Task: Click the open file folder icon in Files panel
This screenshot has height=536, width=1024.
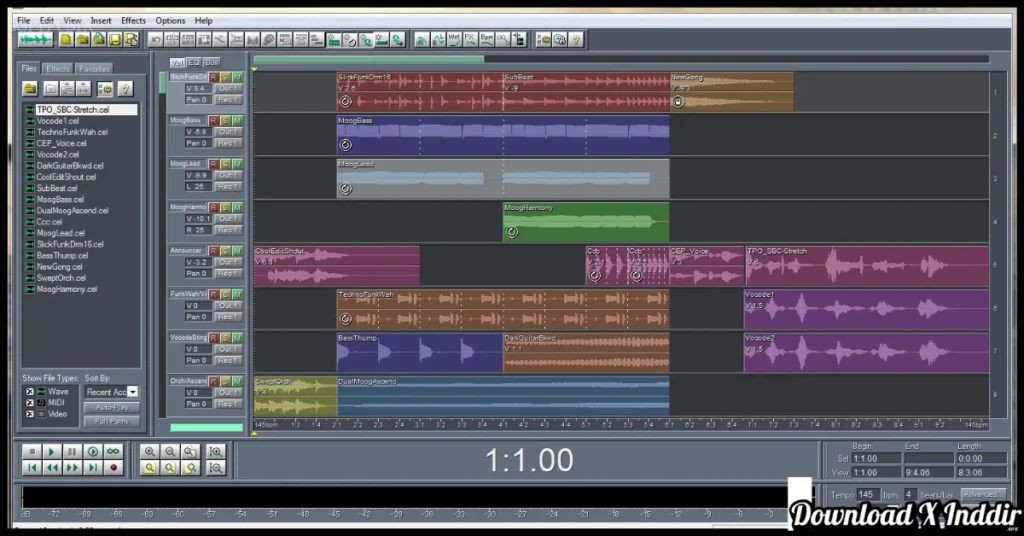Action: click(x=31, y=88)
